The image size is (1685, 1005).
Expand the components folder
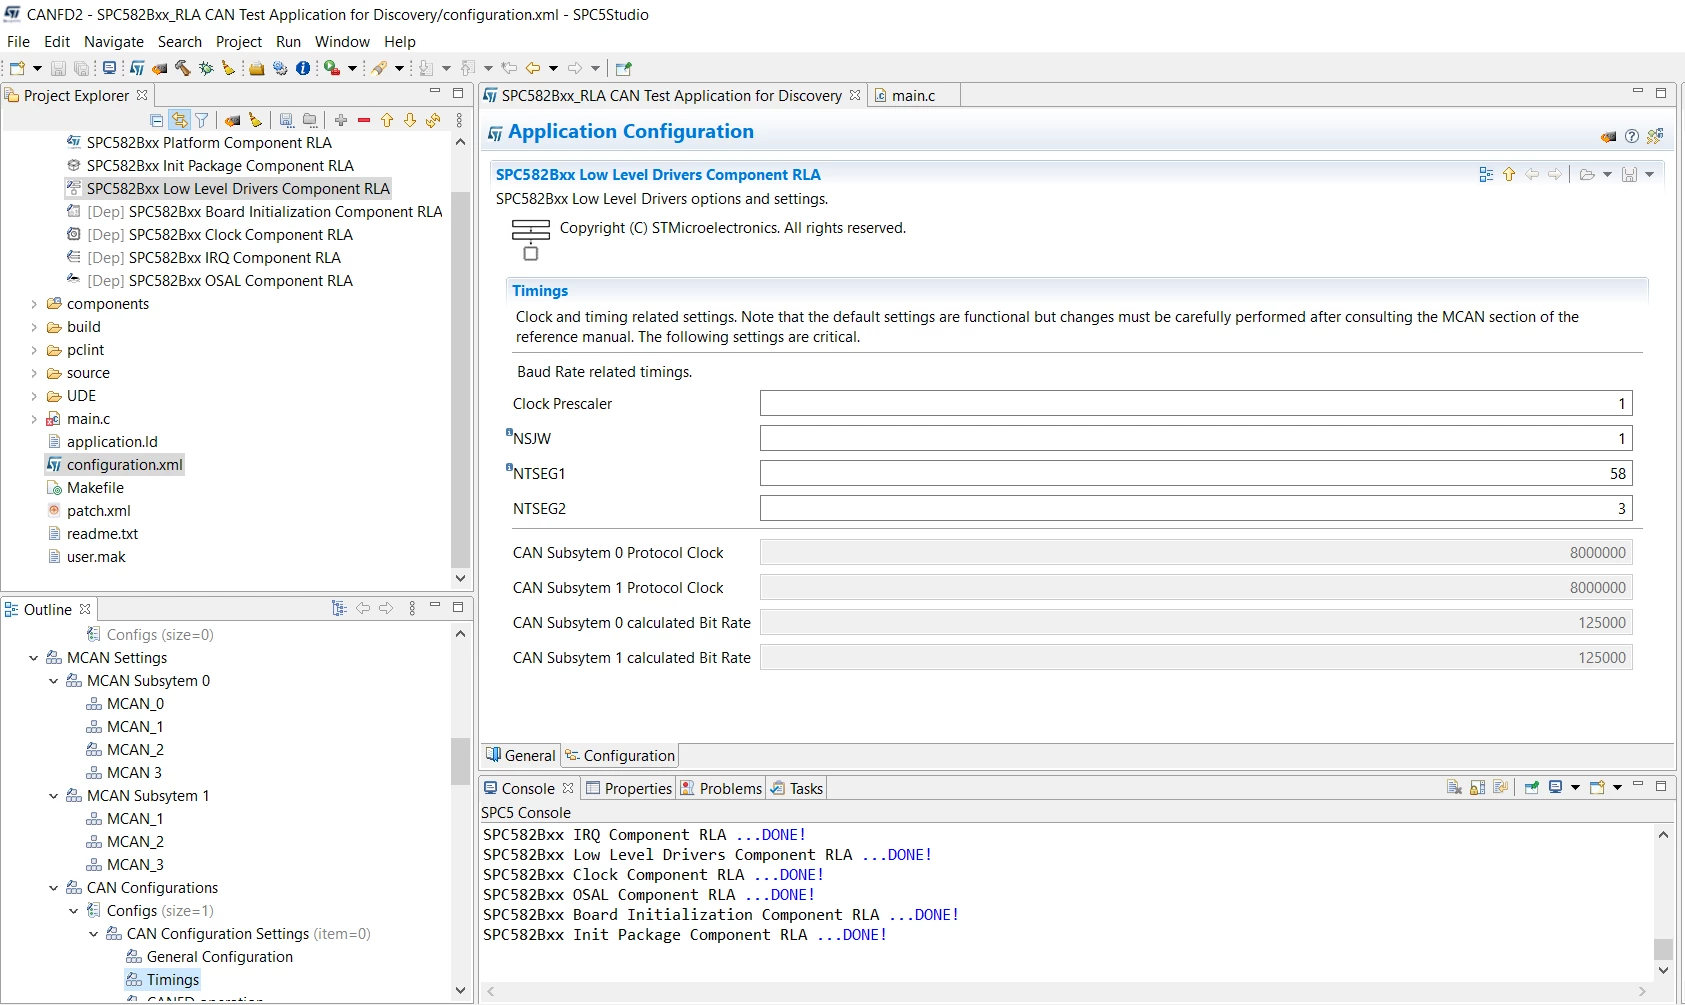pos(34,304)
